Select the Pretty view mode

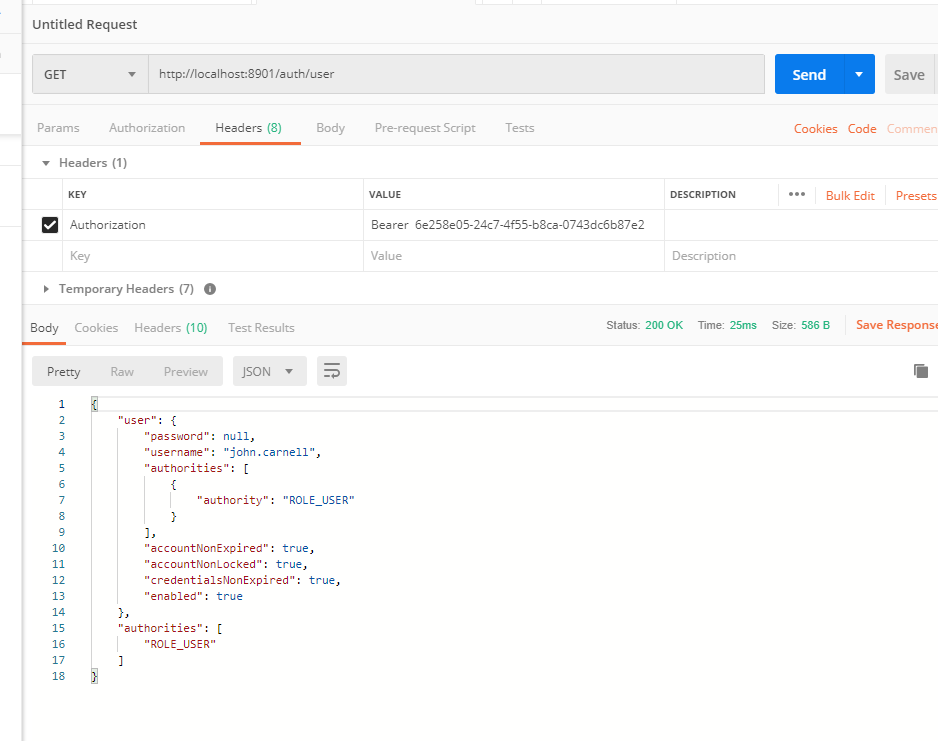pos(63,371)
